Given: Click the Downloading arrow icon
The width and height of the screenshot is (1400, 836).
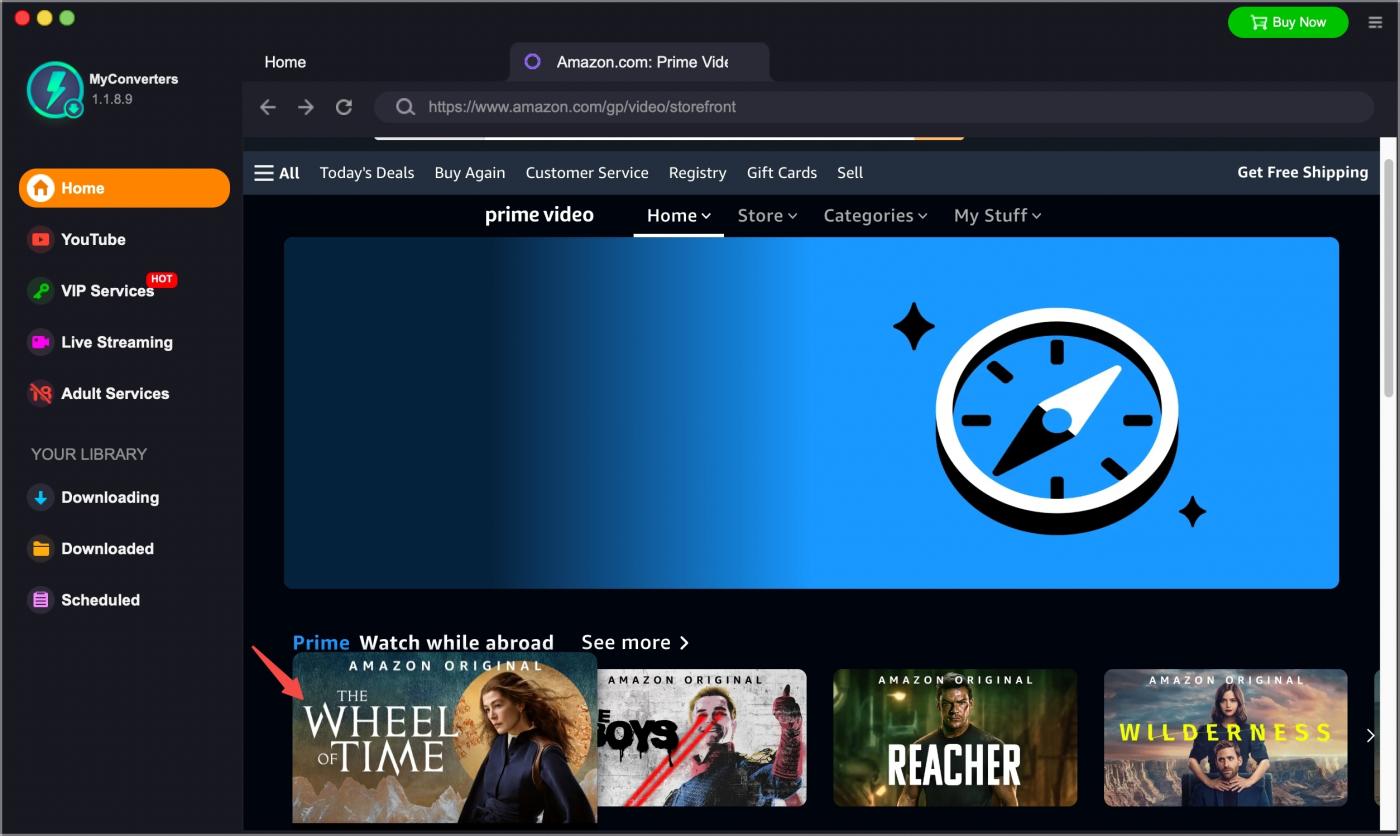Looking at the screenshot, I should [40, 497].
